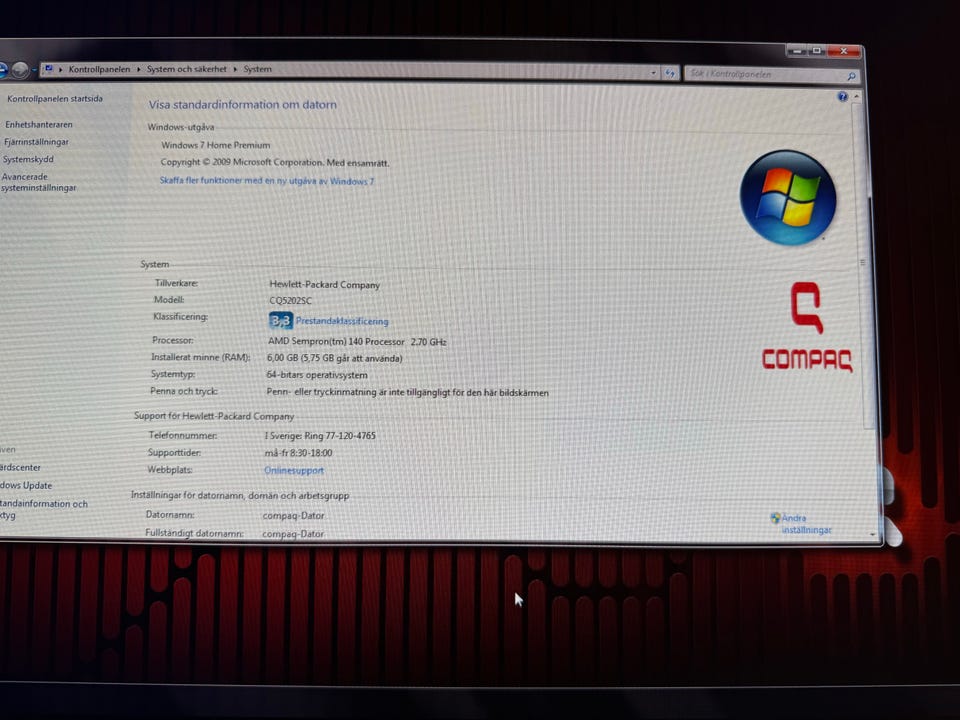Click the vertical scrollbar thumb

click(863, 266)
